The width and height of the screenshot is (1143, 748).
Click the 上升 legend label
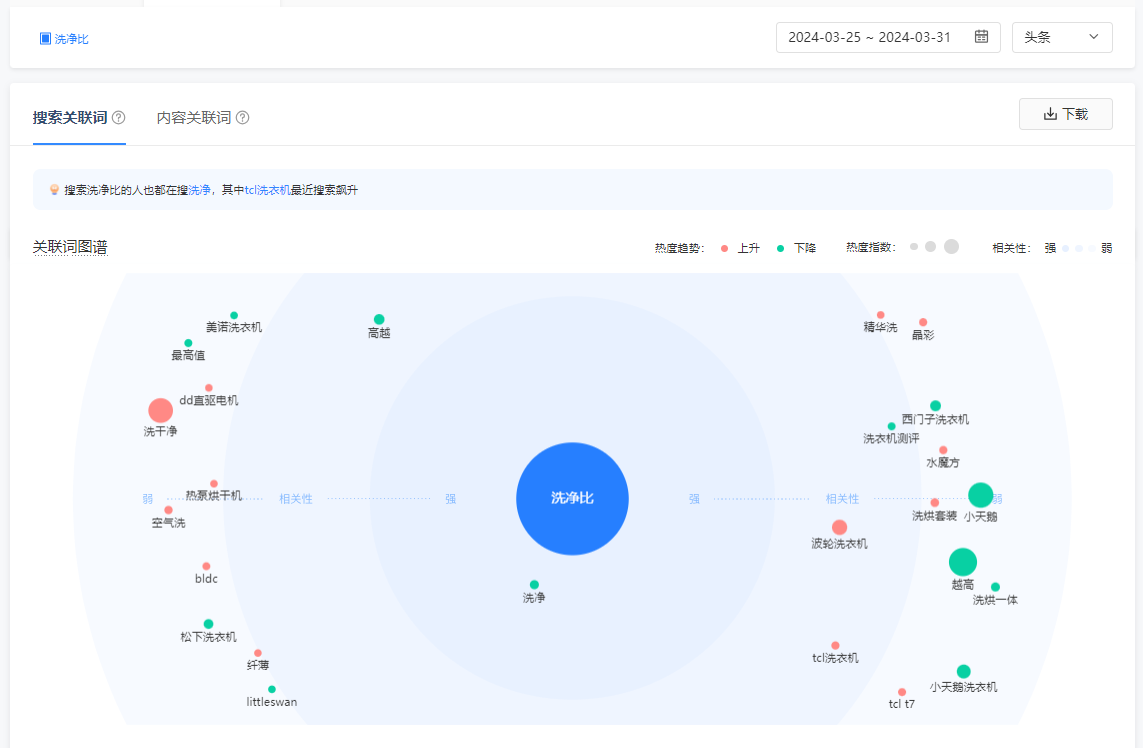coord(749,249)
